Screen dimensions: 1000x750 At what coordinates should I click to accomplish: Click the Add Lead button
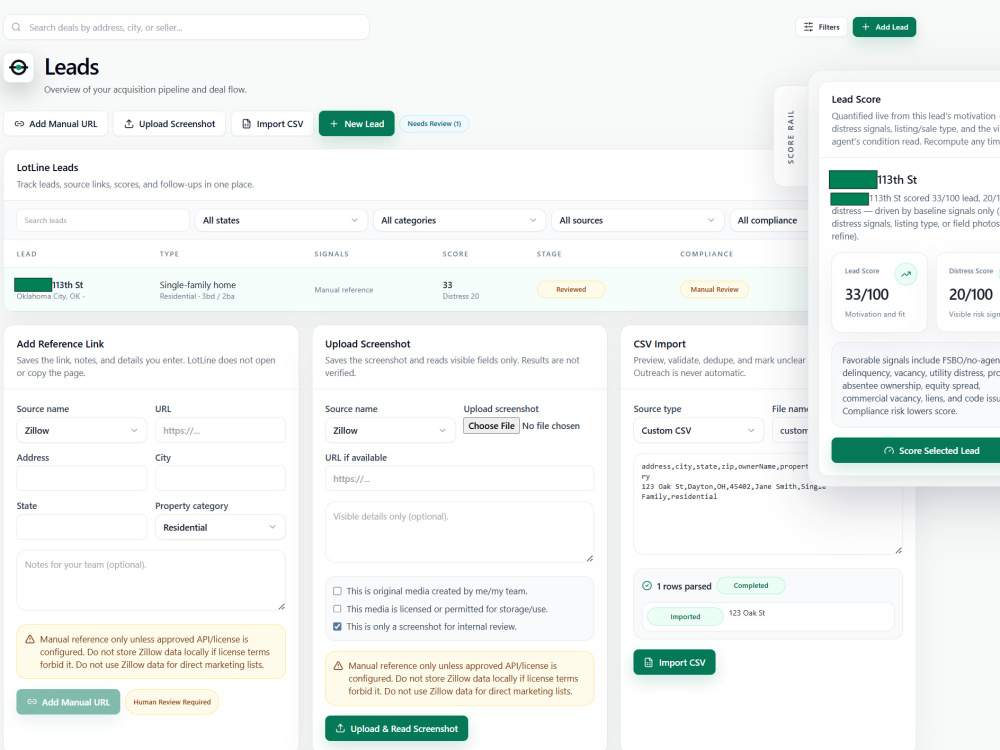884,27
